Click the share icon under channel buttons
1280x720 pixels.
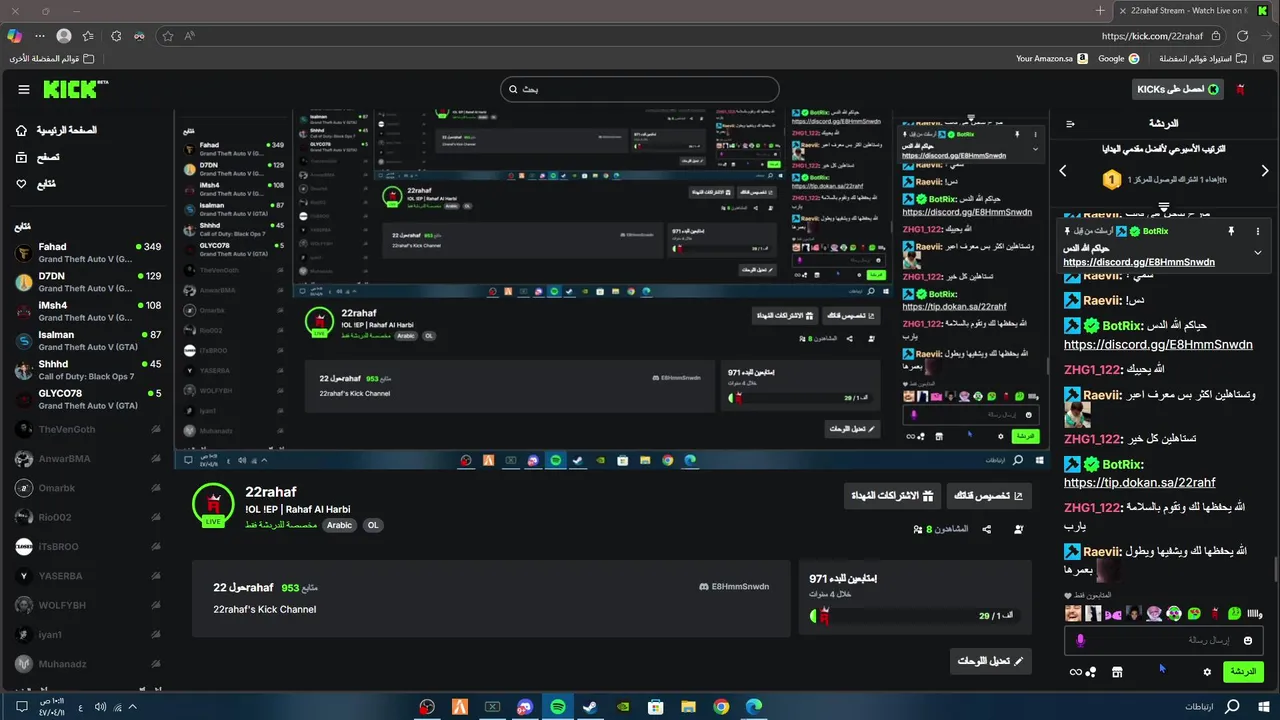click(x=986, y=529)
